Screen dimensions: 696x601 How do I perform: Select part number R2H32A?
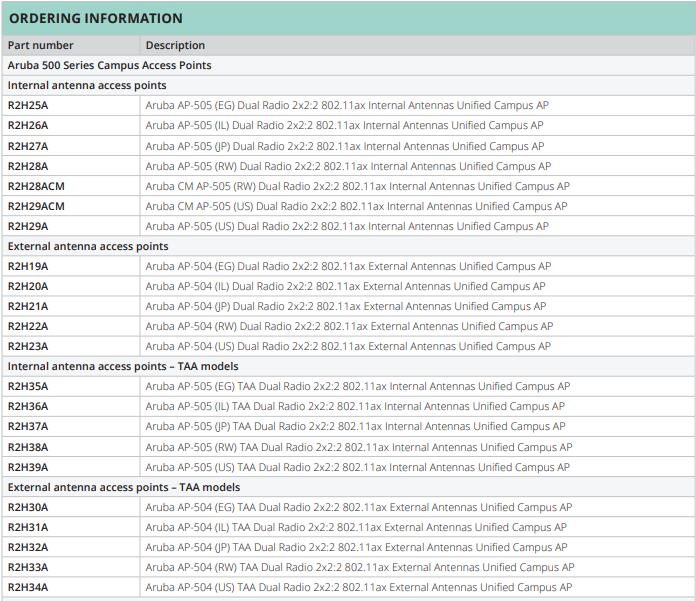click(x=28, y=547)
